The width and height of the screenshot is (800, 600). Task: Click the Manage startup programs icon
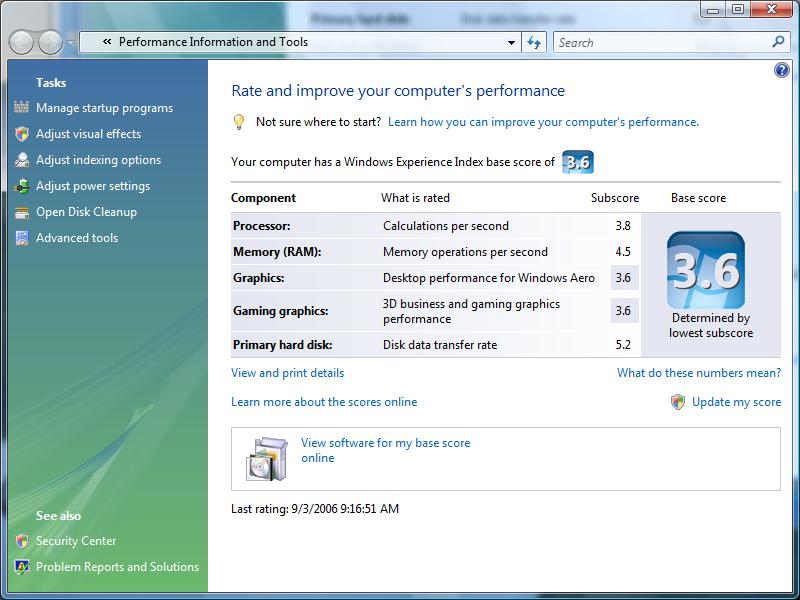pos(21,108)
